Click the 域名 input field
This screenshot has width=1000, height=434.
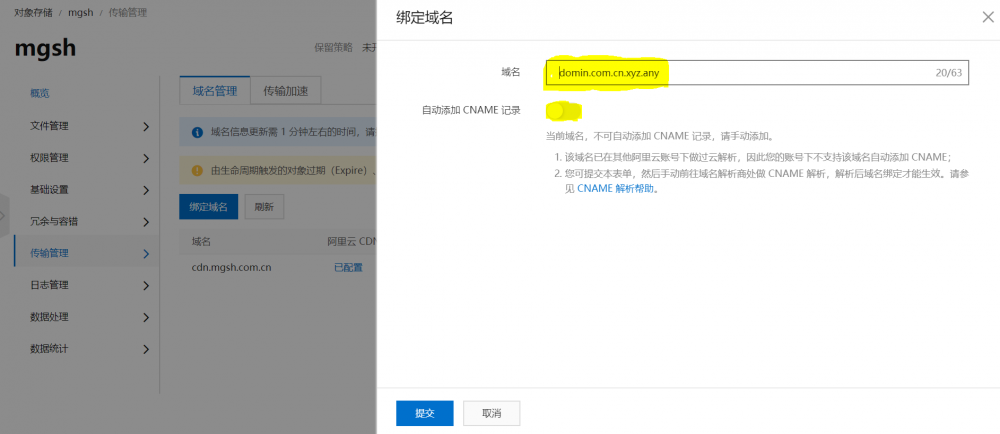pyautogui.click(x=757, y=73)
